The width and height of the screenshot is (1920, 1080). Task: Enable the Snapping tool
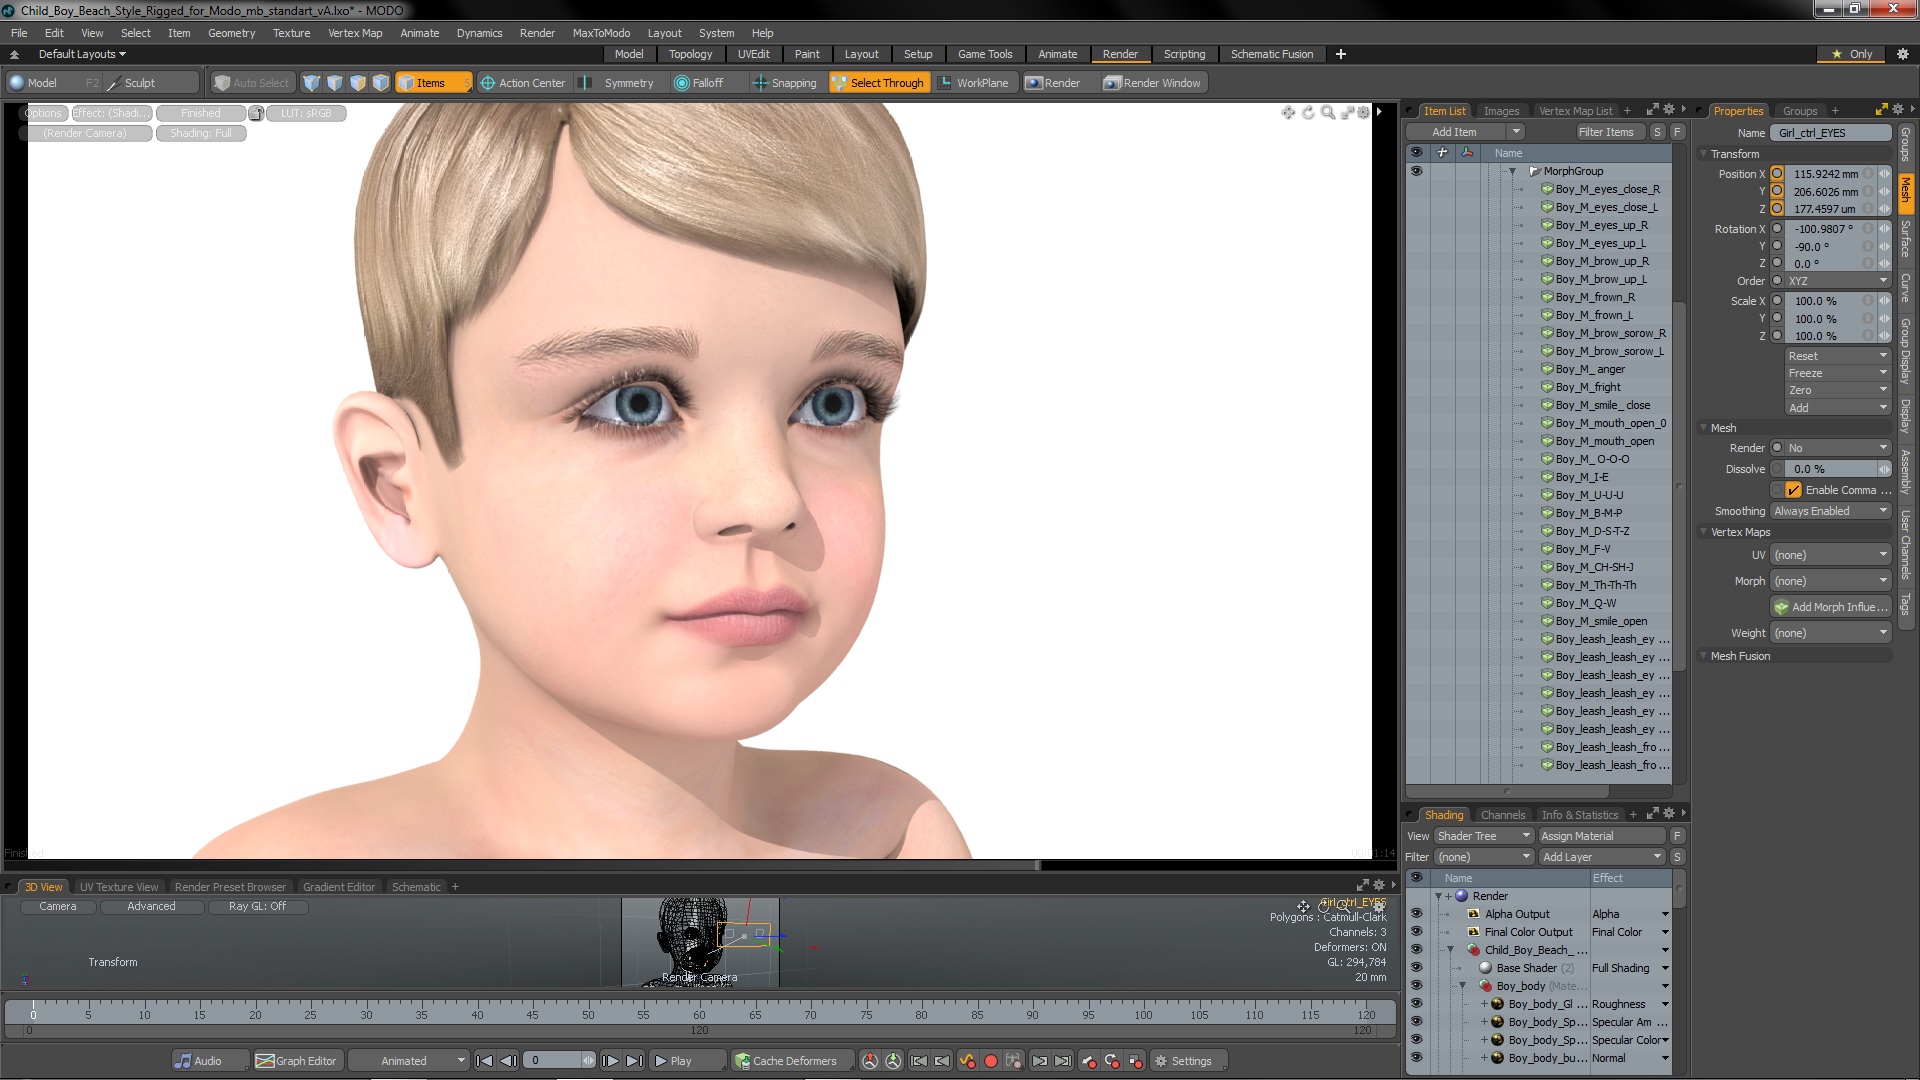(x=784, y=83)
